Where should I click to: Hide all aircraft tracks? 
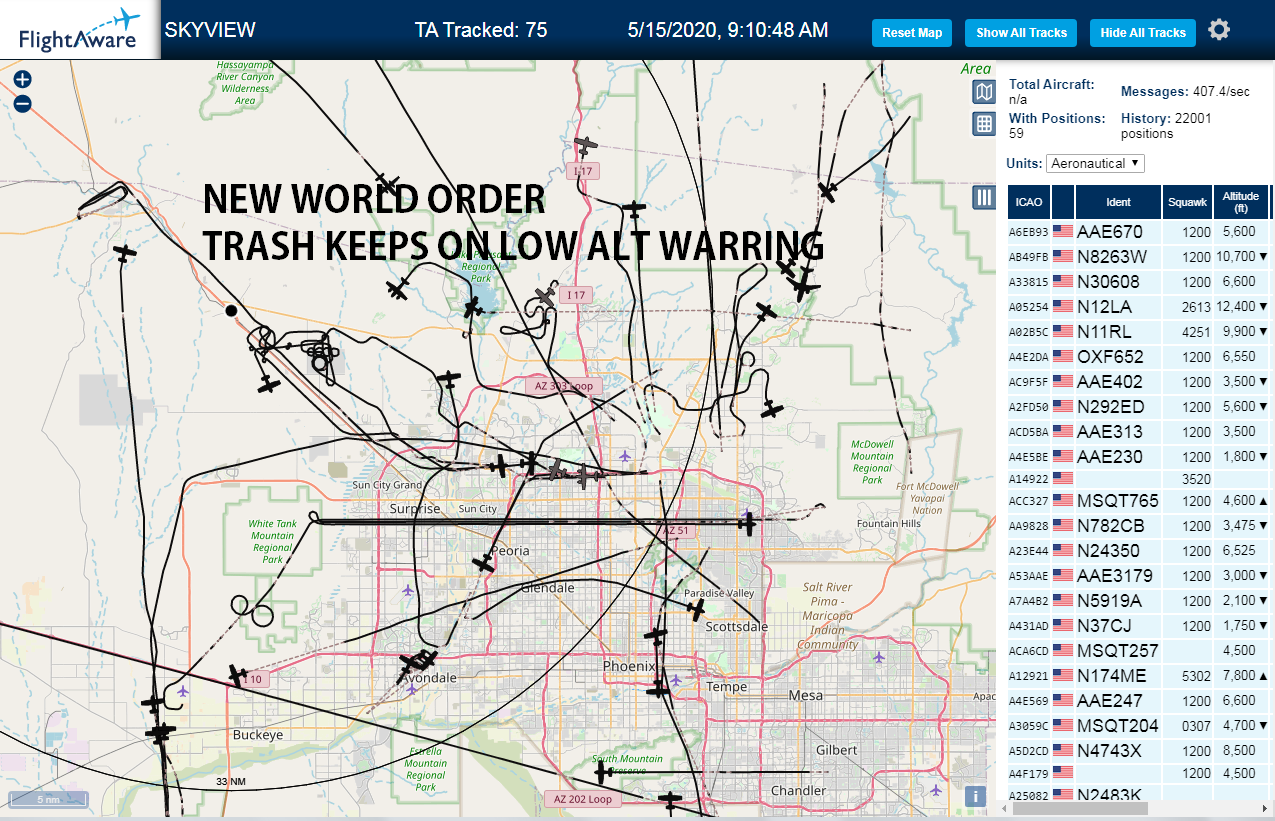tap(1142, 32)
